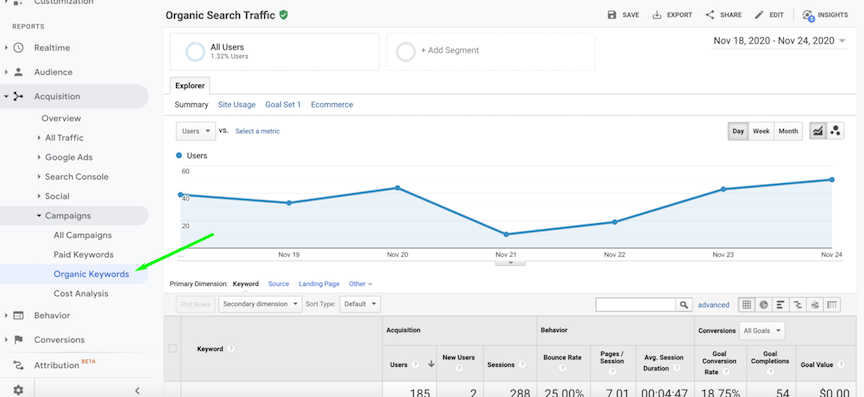Select the data table view icon

[x=747, y=304]
